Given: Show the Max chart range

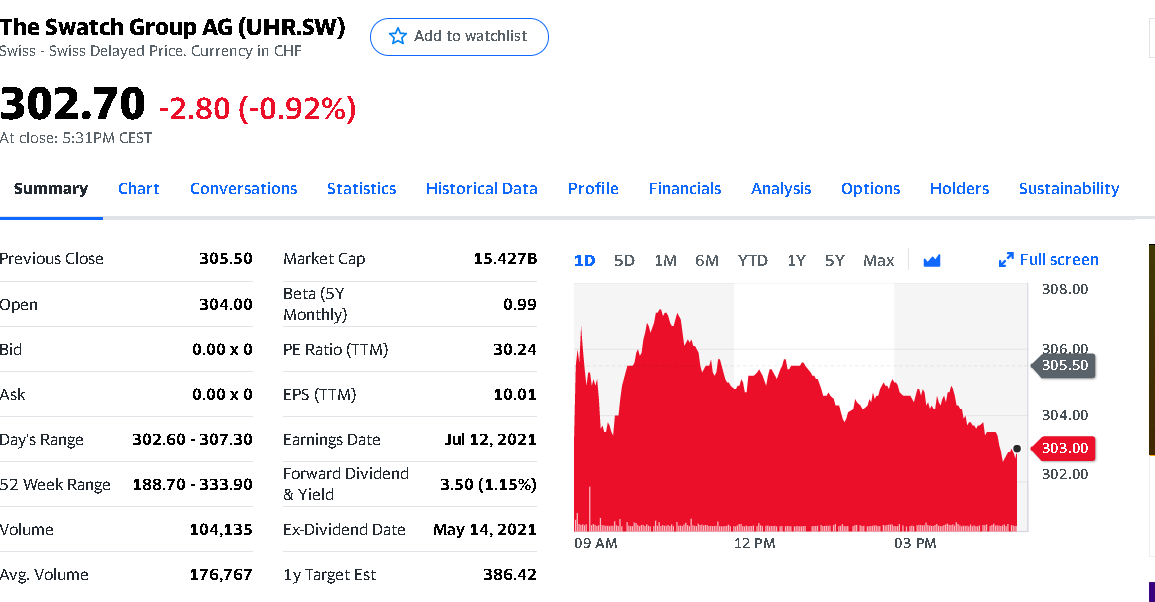Looking at the screenshot, I should tap(879, 261).
